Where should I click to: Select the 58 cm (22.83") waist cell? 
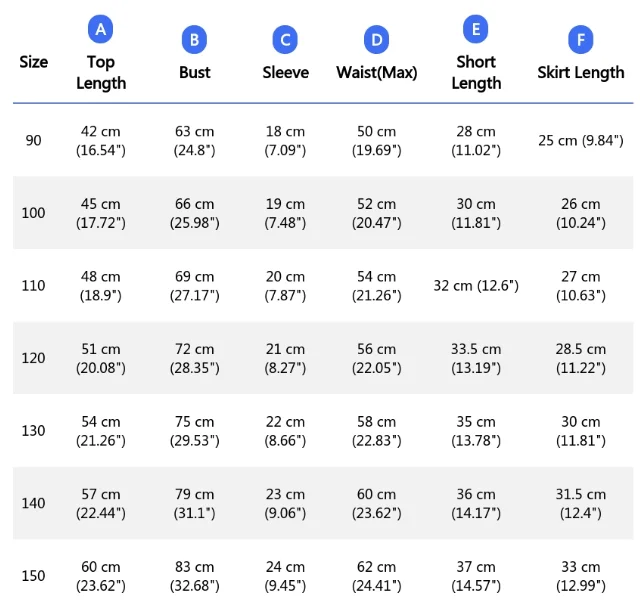[377, 431]
